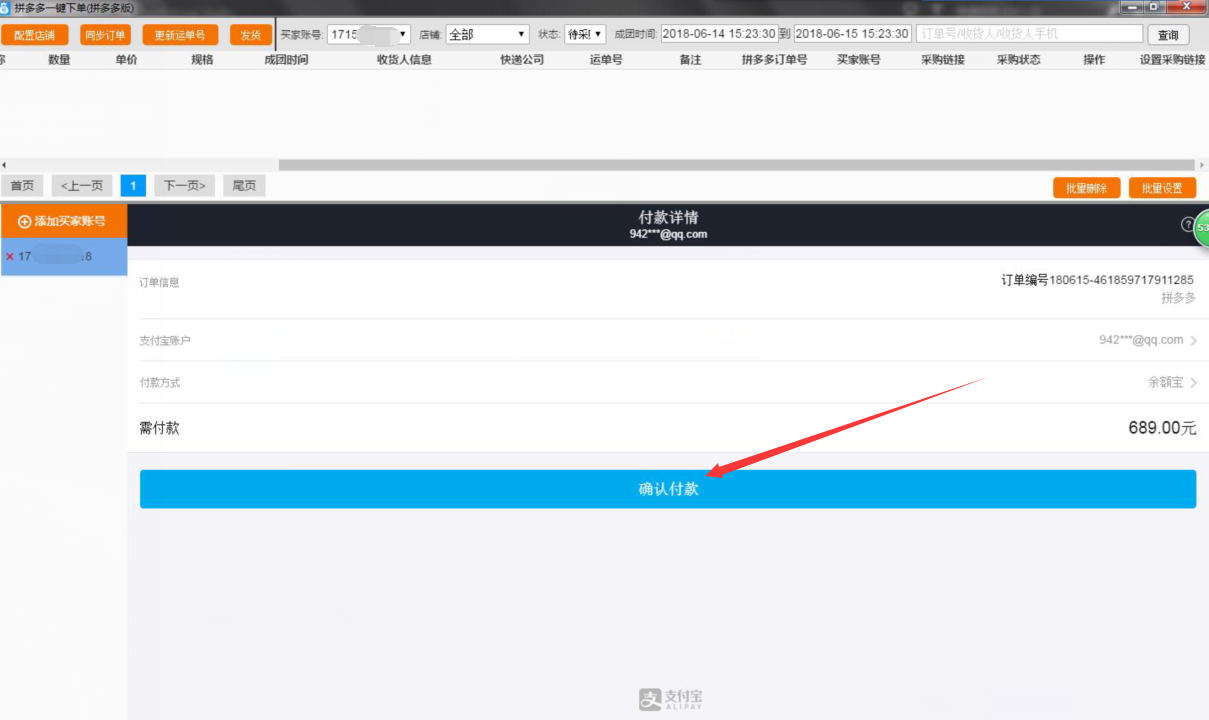This screenshot has width=1209, height=720.
Task: Click the 订单信息 label
Action: 159,282
